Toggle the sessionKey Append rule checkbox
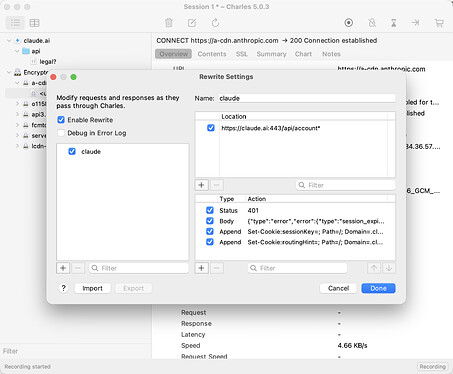Screen dimensions: 453x374 pos(210,231)
